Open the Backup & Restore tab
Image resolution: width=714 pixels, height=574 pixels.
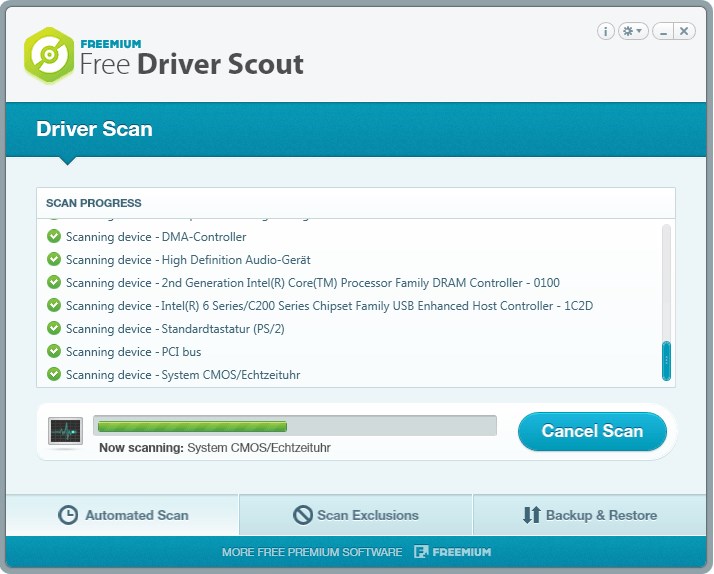click(x=590, y=515)
